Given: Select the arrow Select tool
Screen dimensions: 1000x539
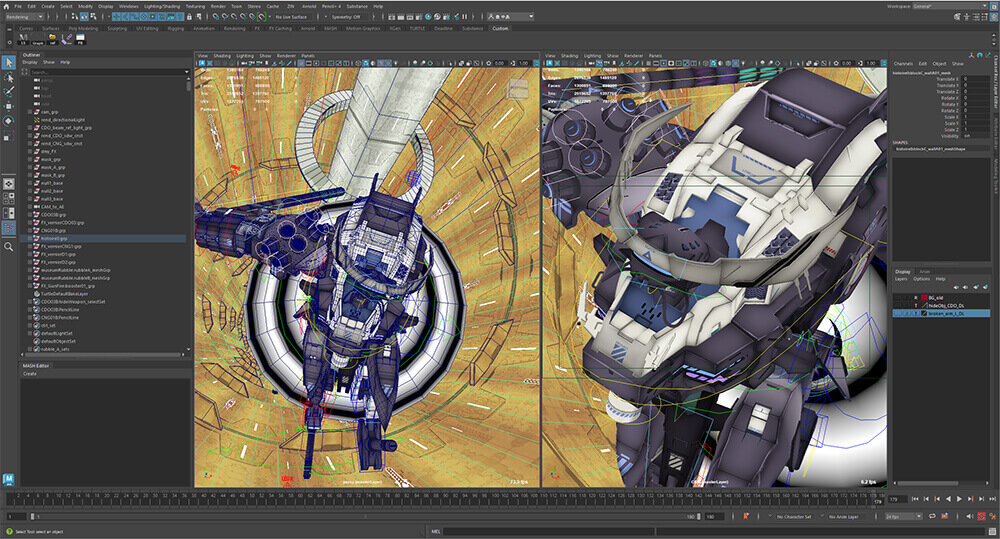Looking at the screenshot, I should tap(8, 63).
